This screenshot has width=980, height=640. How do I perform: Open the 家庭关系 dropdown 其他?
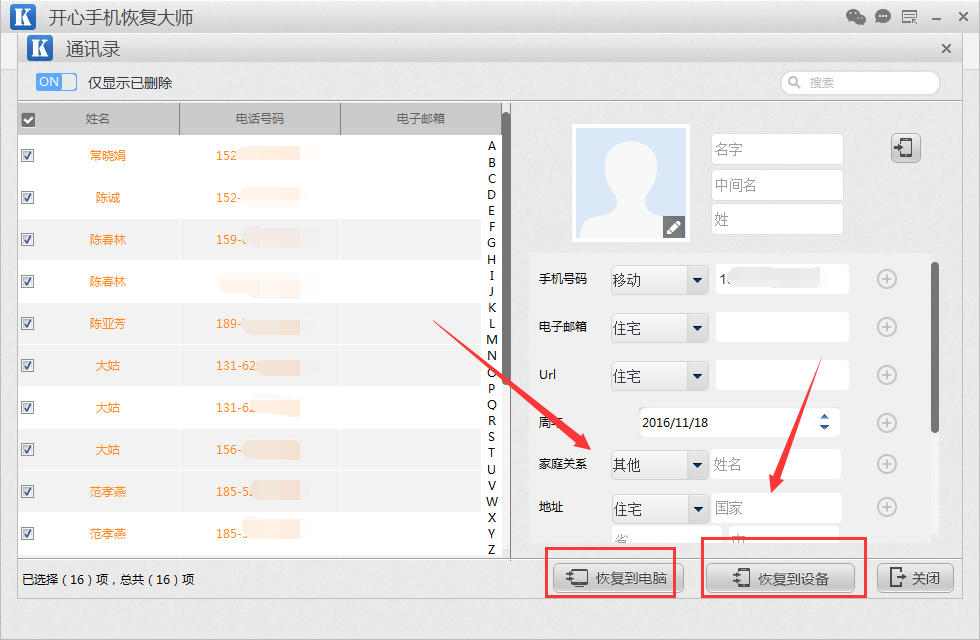659,464
